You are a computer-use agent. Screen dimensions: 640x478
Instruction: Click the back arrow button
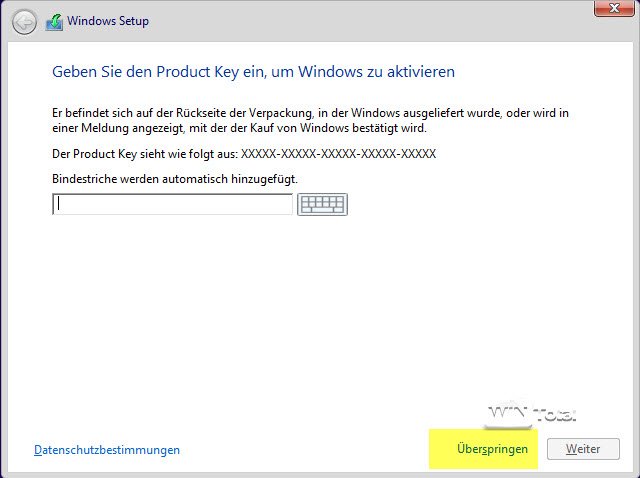click(24, 22)
